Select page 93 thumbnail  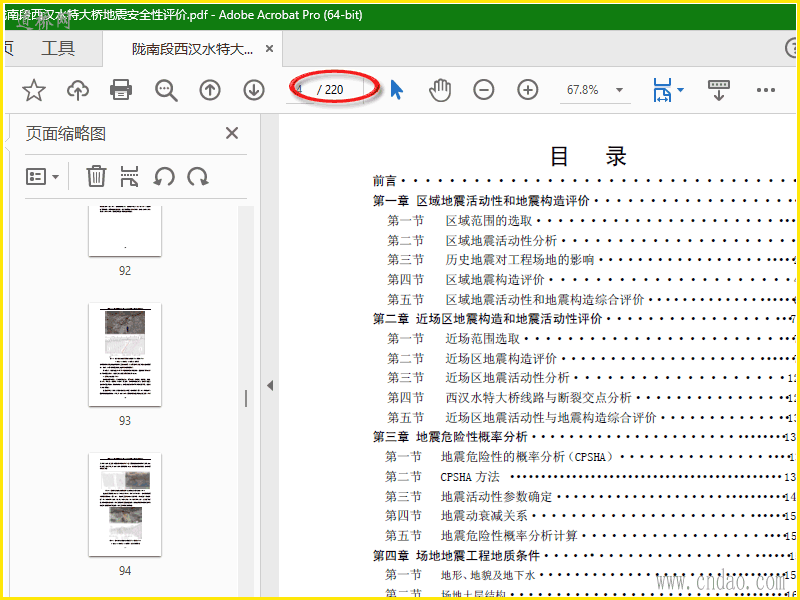125,355
